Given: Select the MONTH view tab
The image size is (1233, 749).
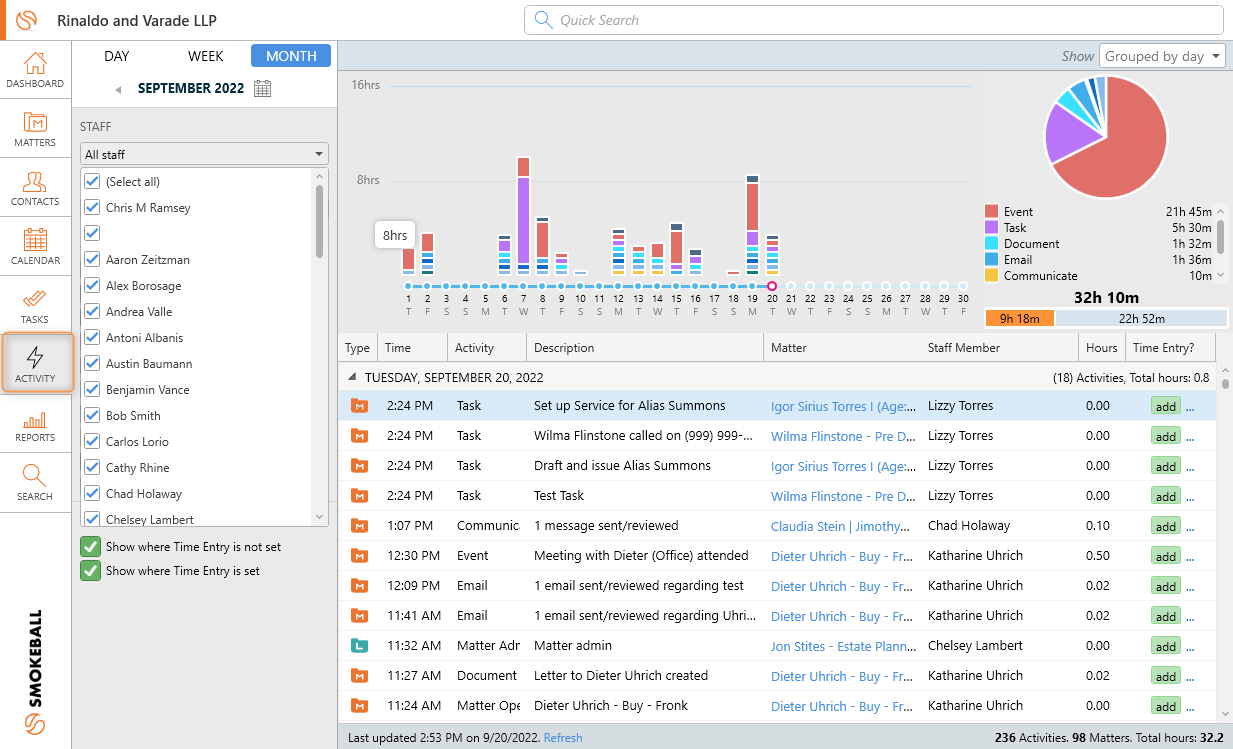Looking at the screenshot, I should [x=291, y=56].
